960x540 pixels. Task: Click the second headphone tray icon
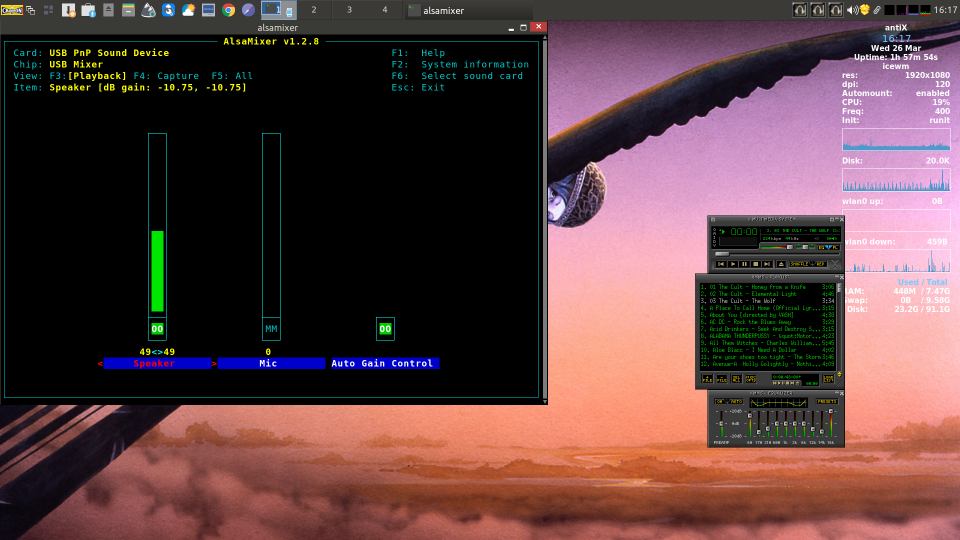pyautogui.click(x=817, y=10)
